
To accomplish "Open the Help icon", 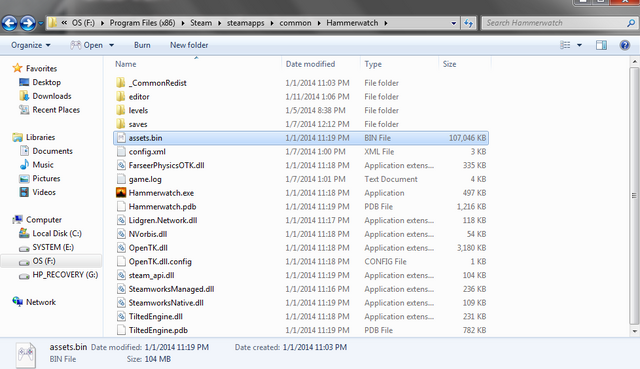I will coord(624,45).
